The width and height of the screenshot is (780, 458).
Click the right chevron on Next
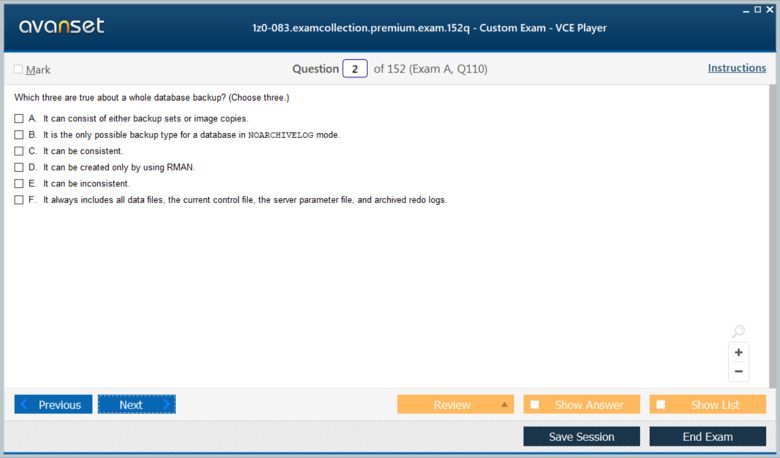(x=167, y=404)
